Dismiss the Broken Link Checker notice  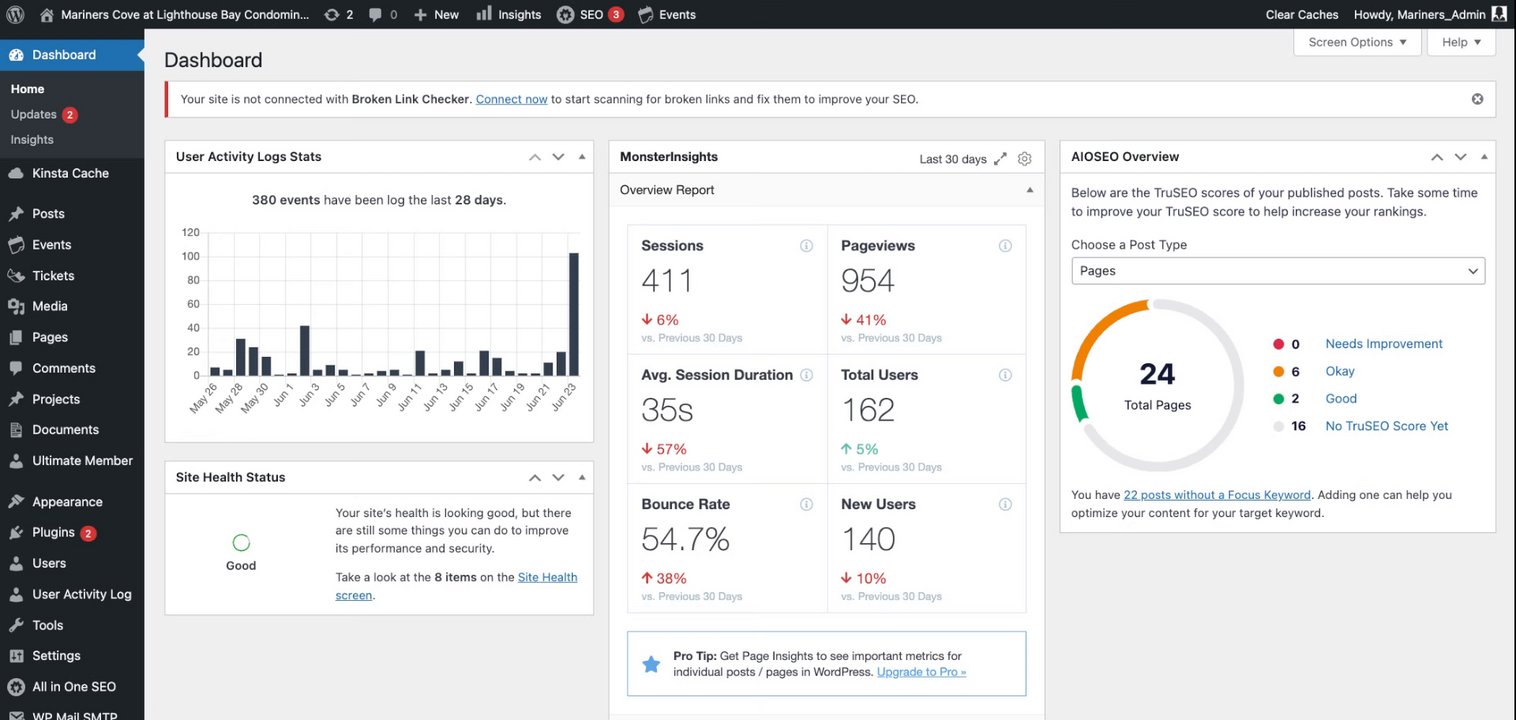pos(1477,99)
